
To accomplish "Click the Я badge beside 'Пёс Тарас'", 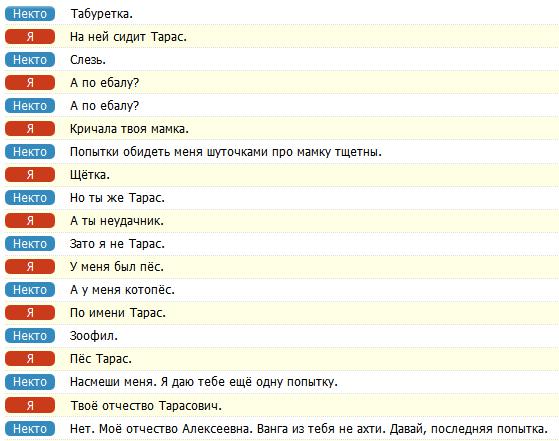I will [x=30, y=359].
